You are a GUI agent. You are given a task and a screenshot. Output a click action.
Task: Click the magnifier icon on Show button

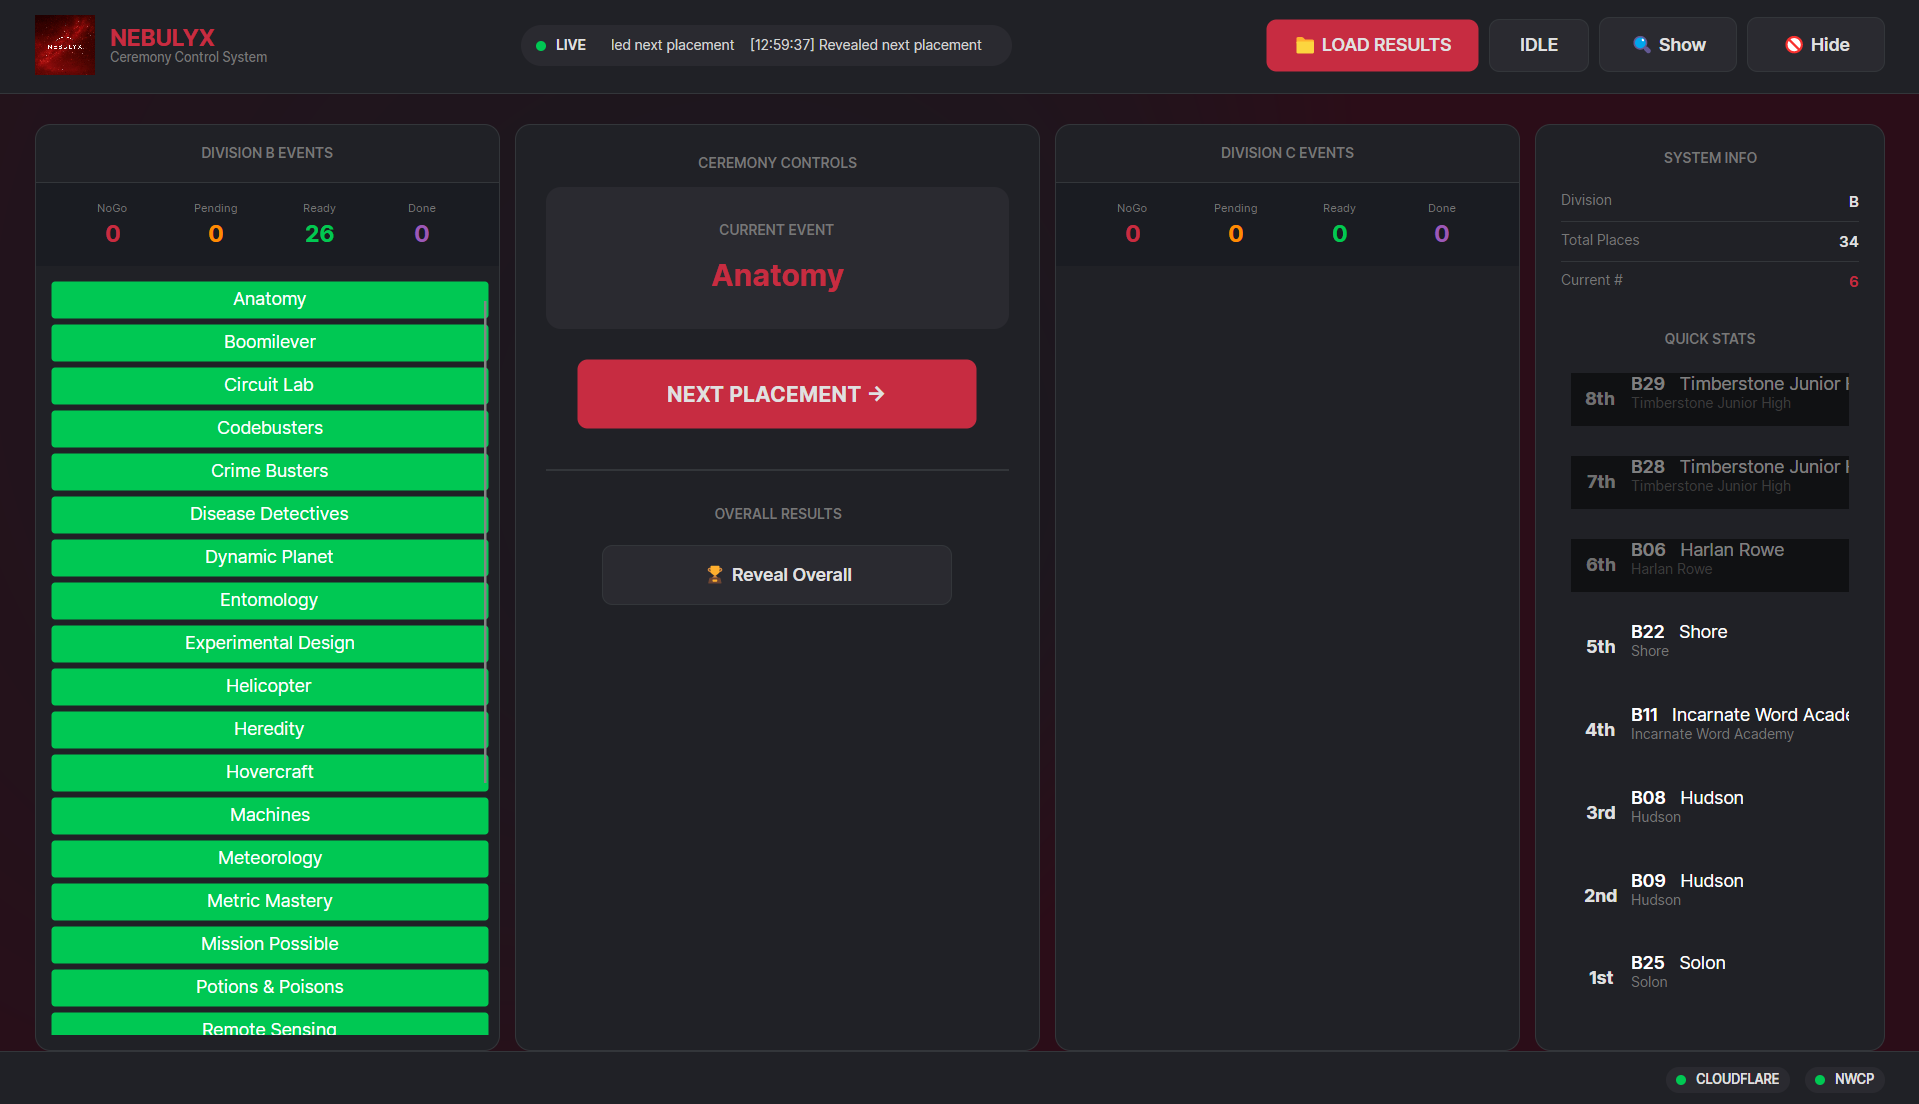1641,44
